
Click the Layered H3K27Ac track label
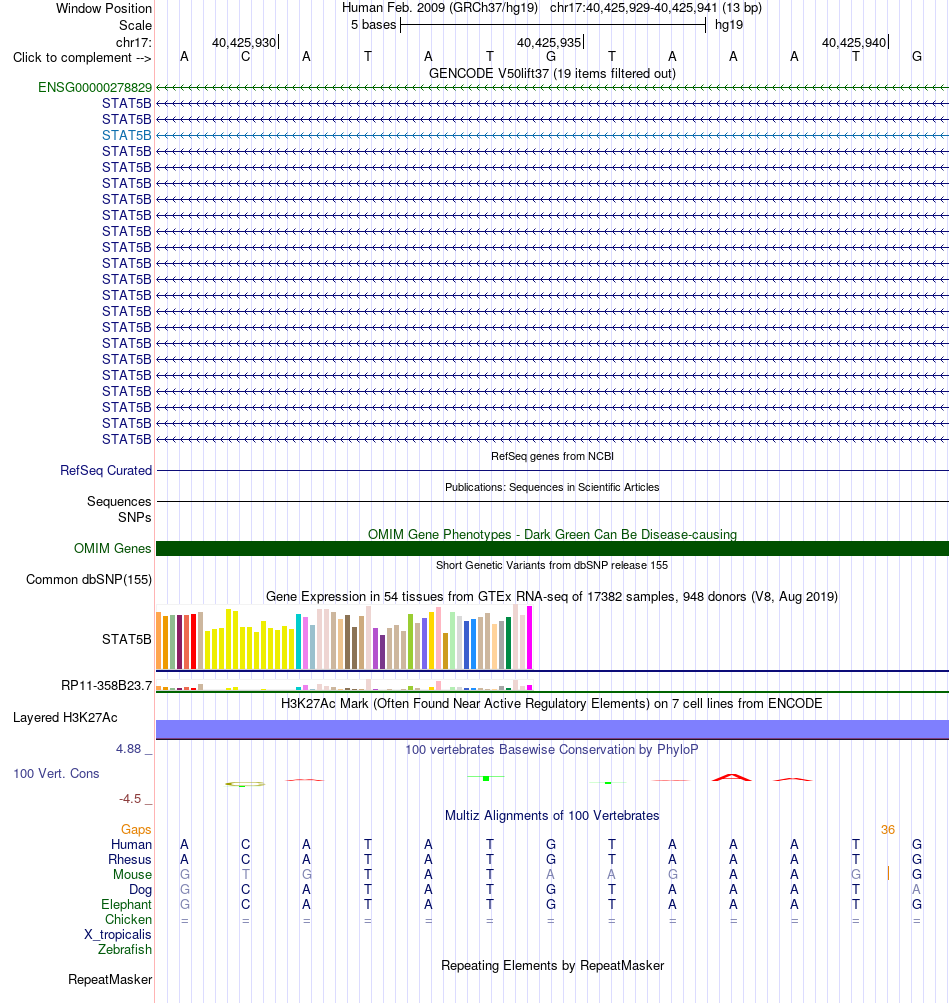pyautogui.click(x=65, y=718)
